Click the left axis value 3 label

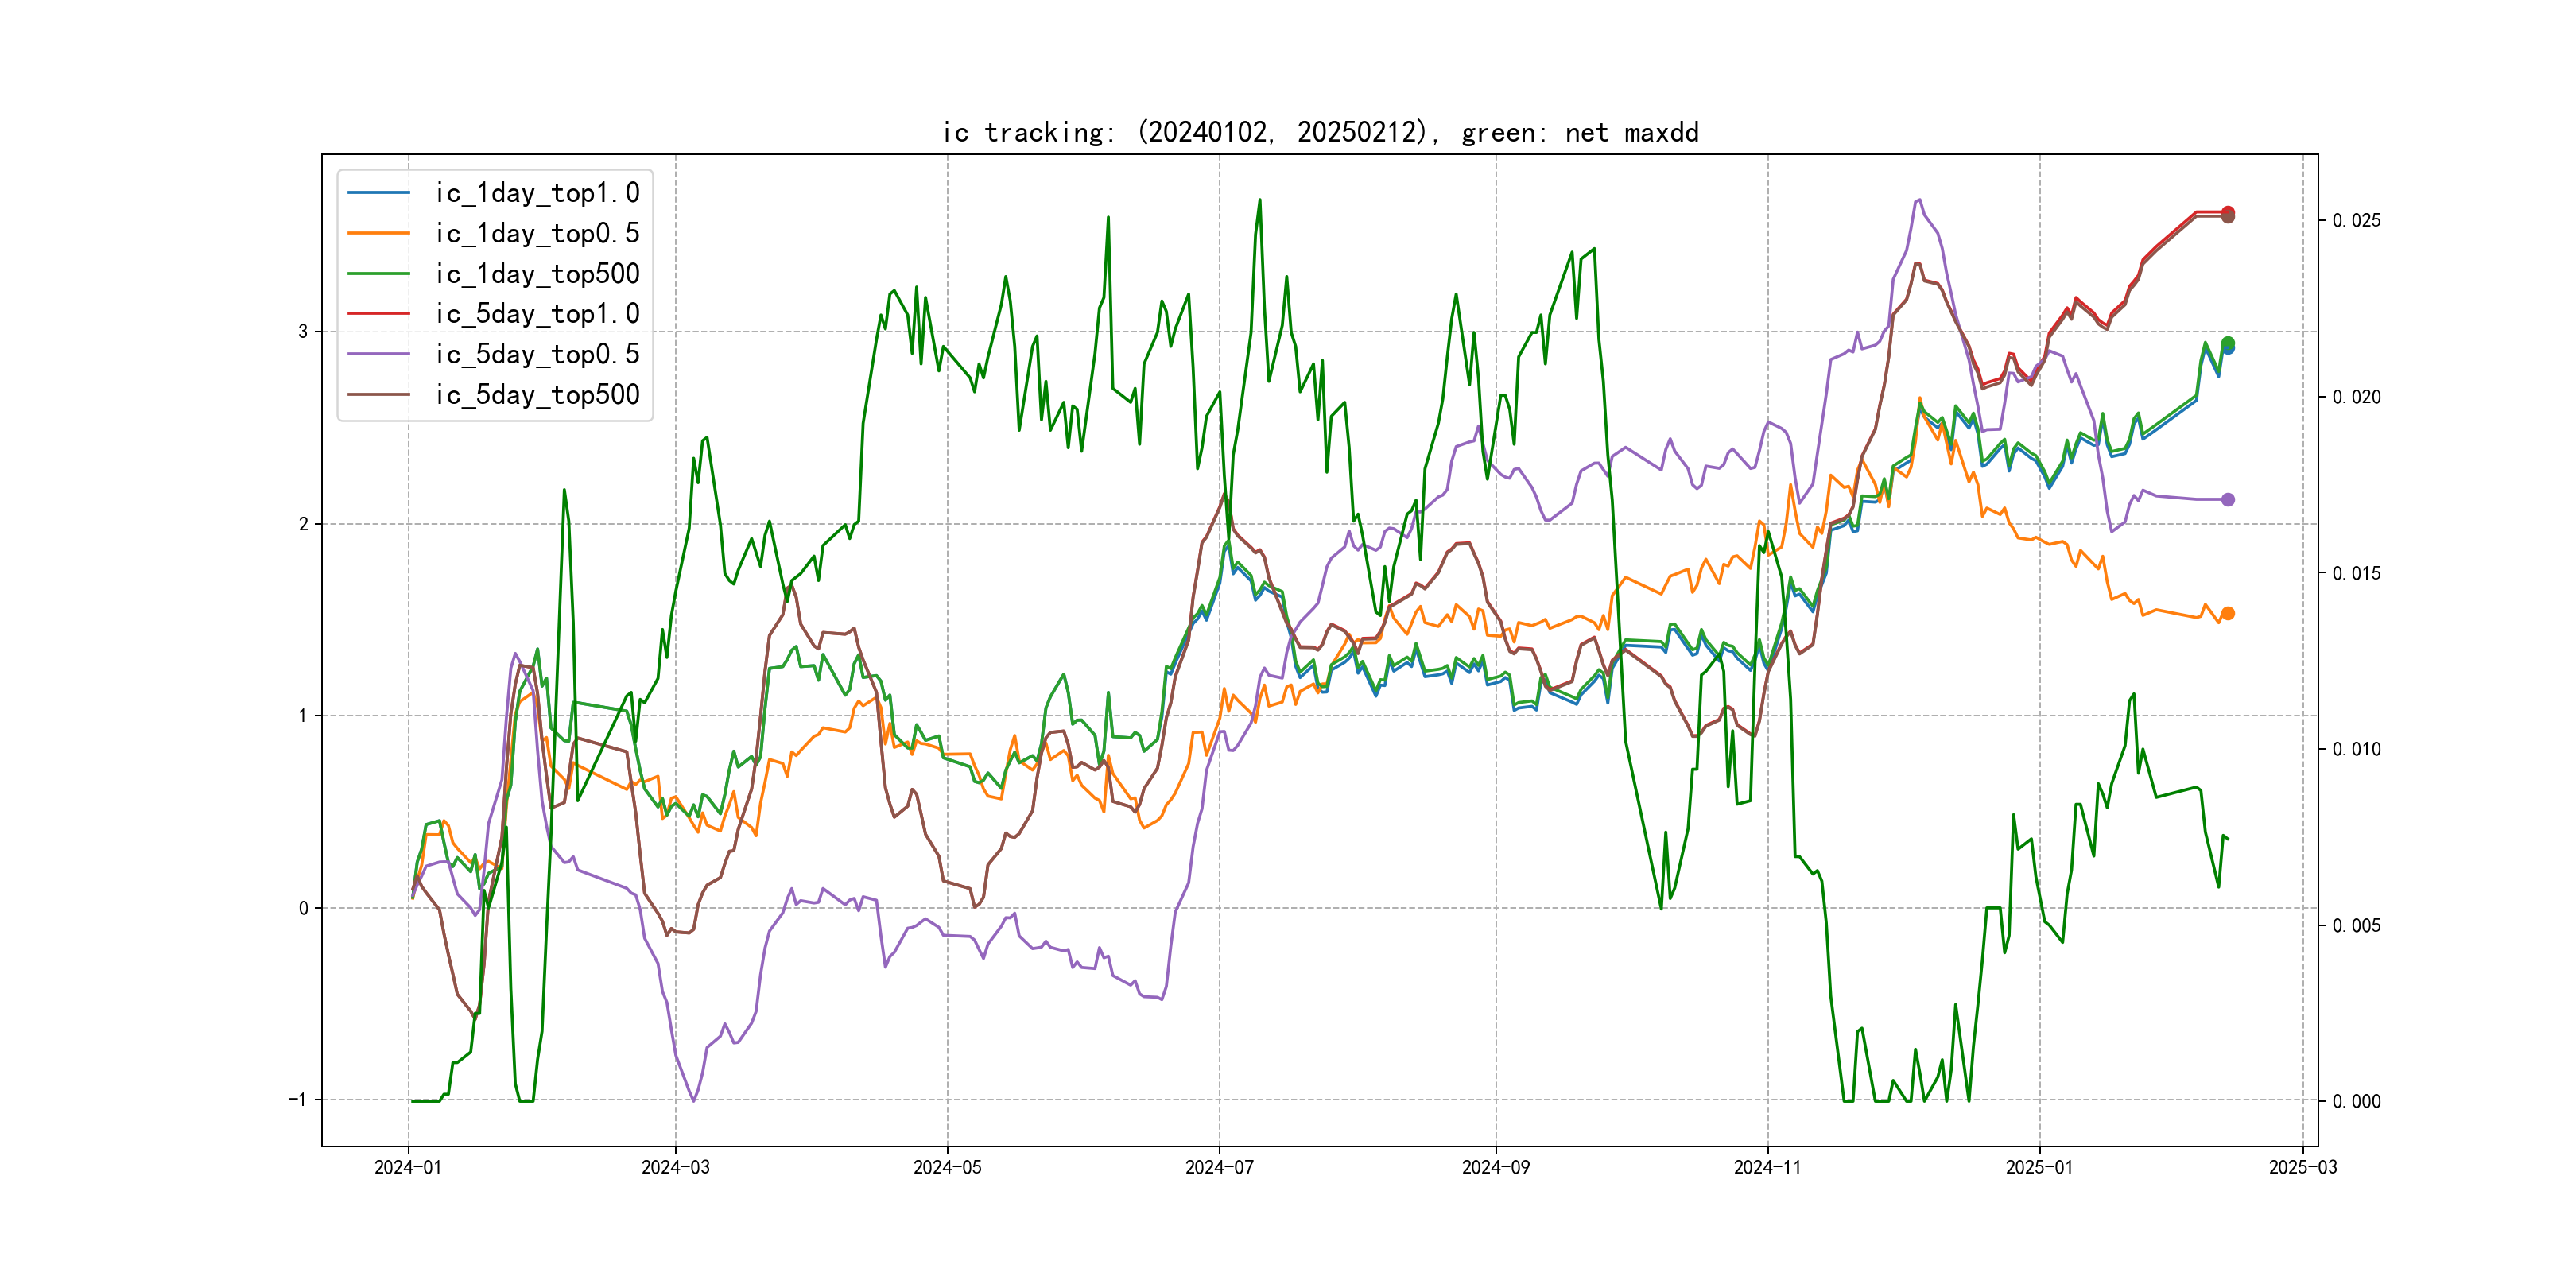(x=303, y=331)
